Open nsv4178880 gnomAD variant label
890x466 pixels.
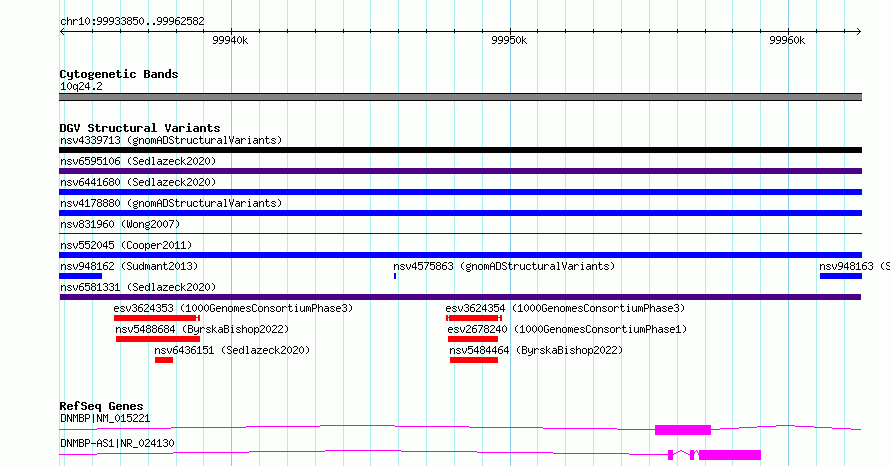click(171, 203)
